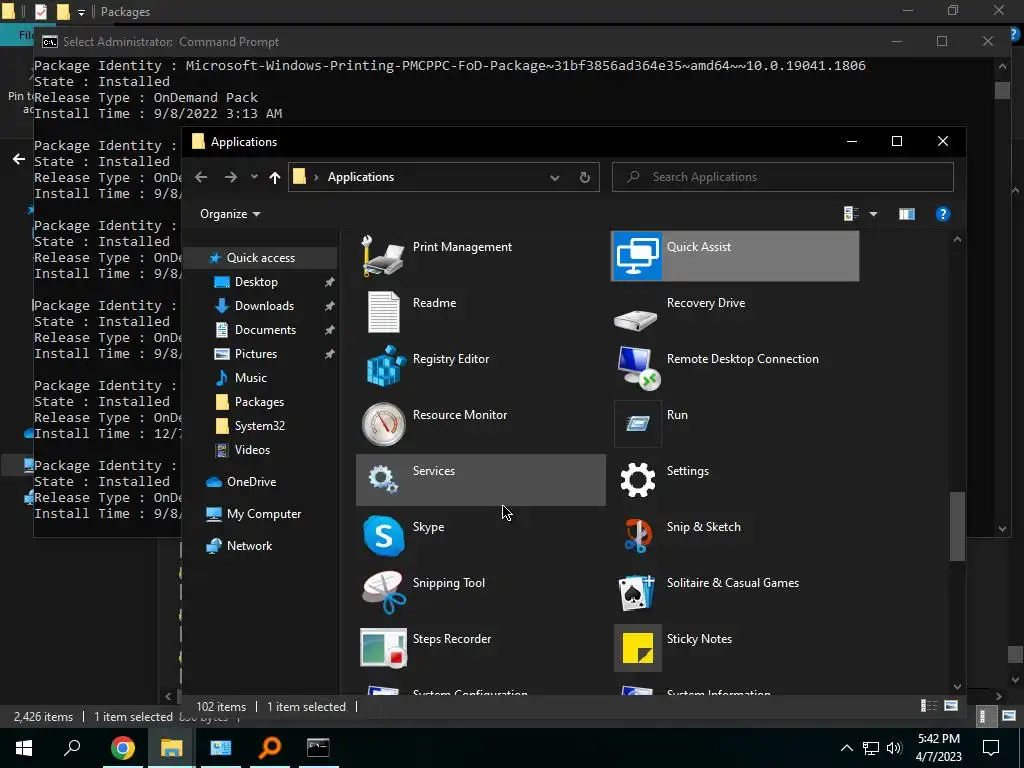Image resolution: width=1024 pixels, height=768 pixels.
Task: Launch Google Chrome from the taskbar
Action: [x=122, y=748]
